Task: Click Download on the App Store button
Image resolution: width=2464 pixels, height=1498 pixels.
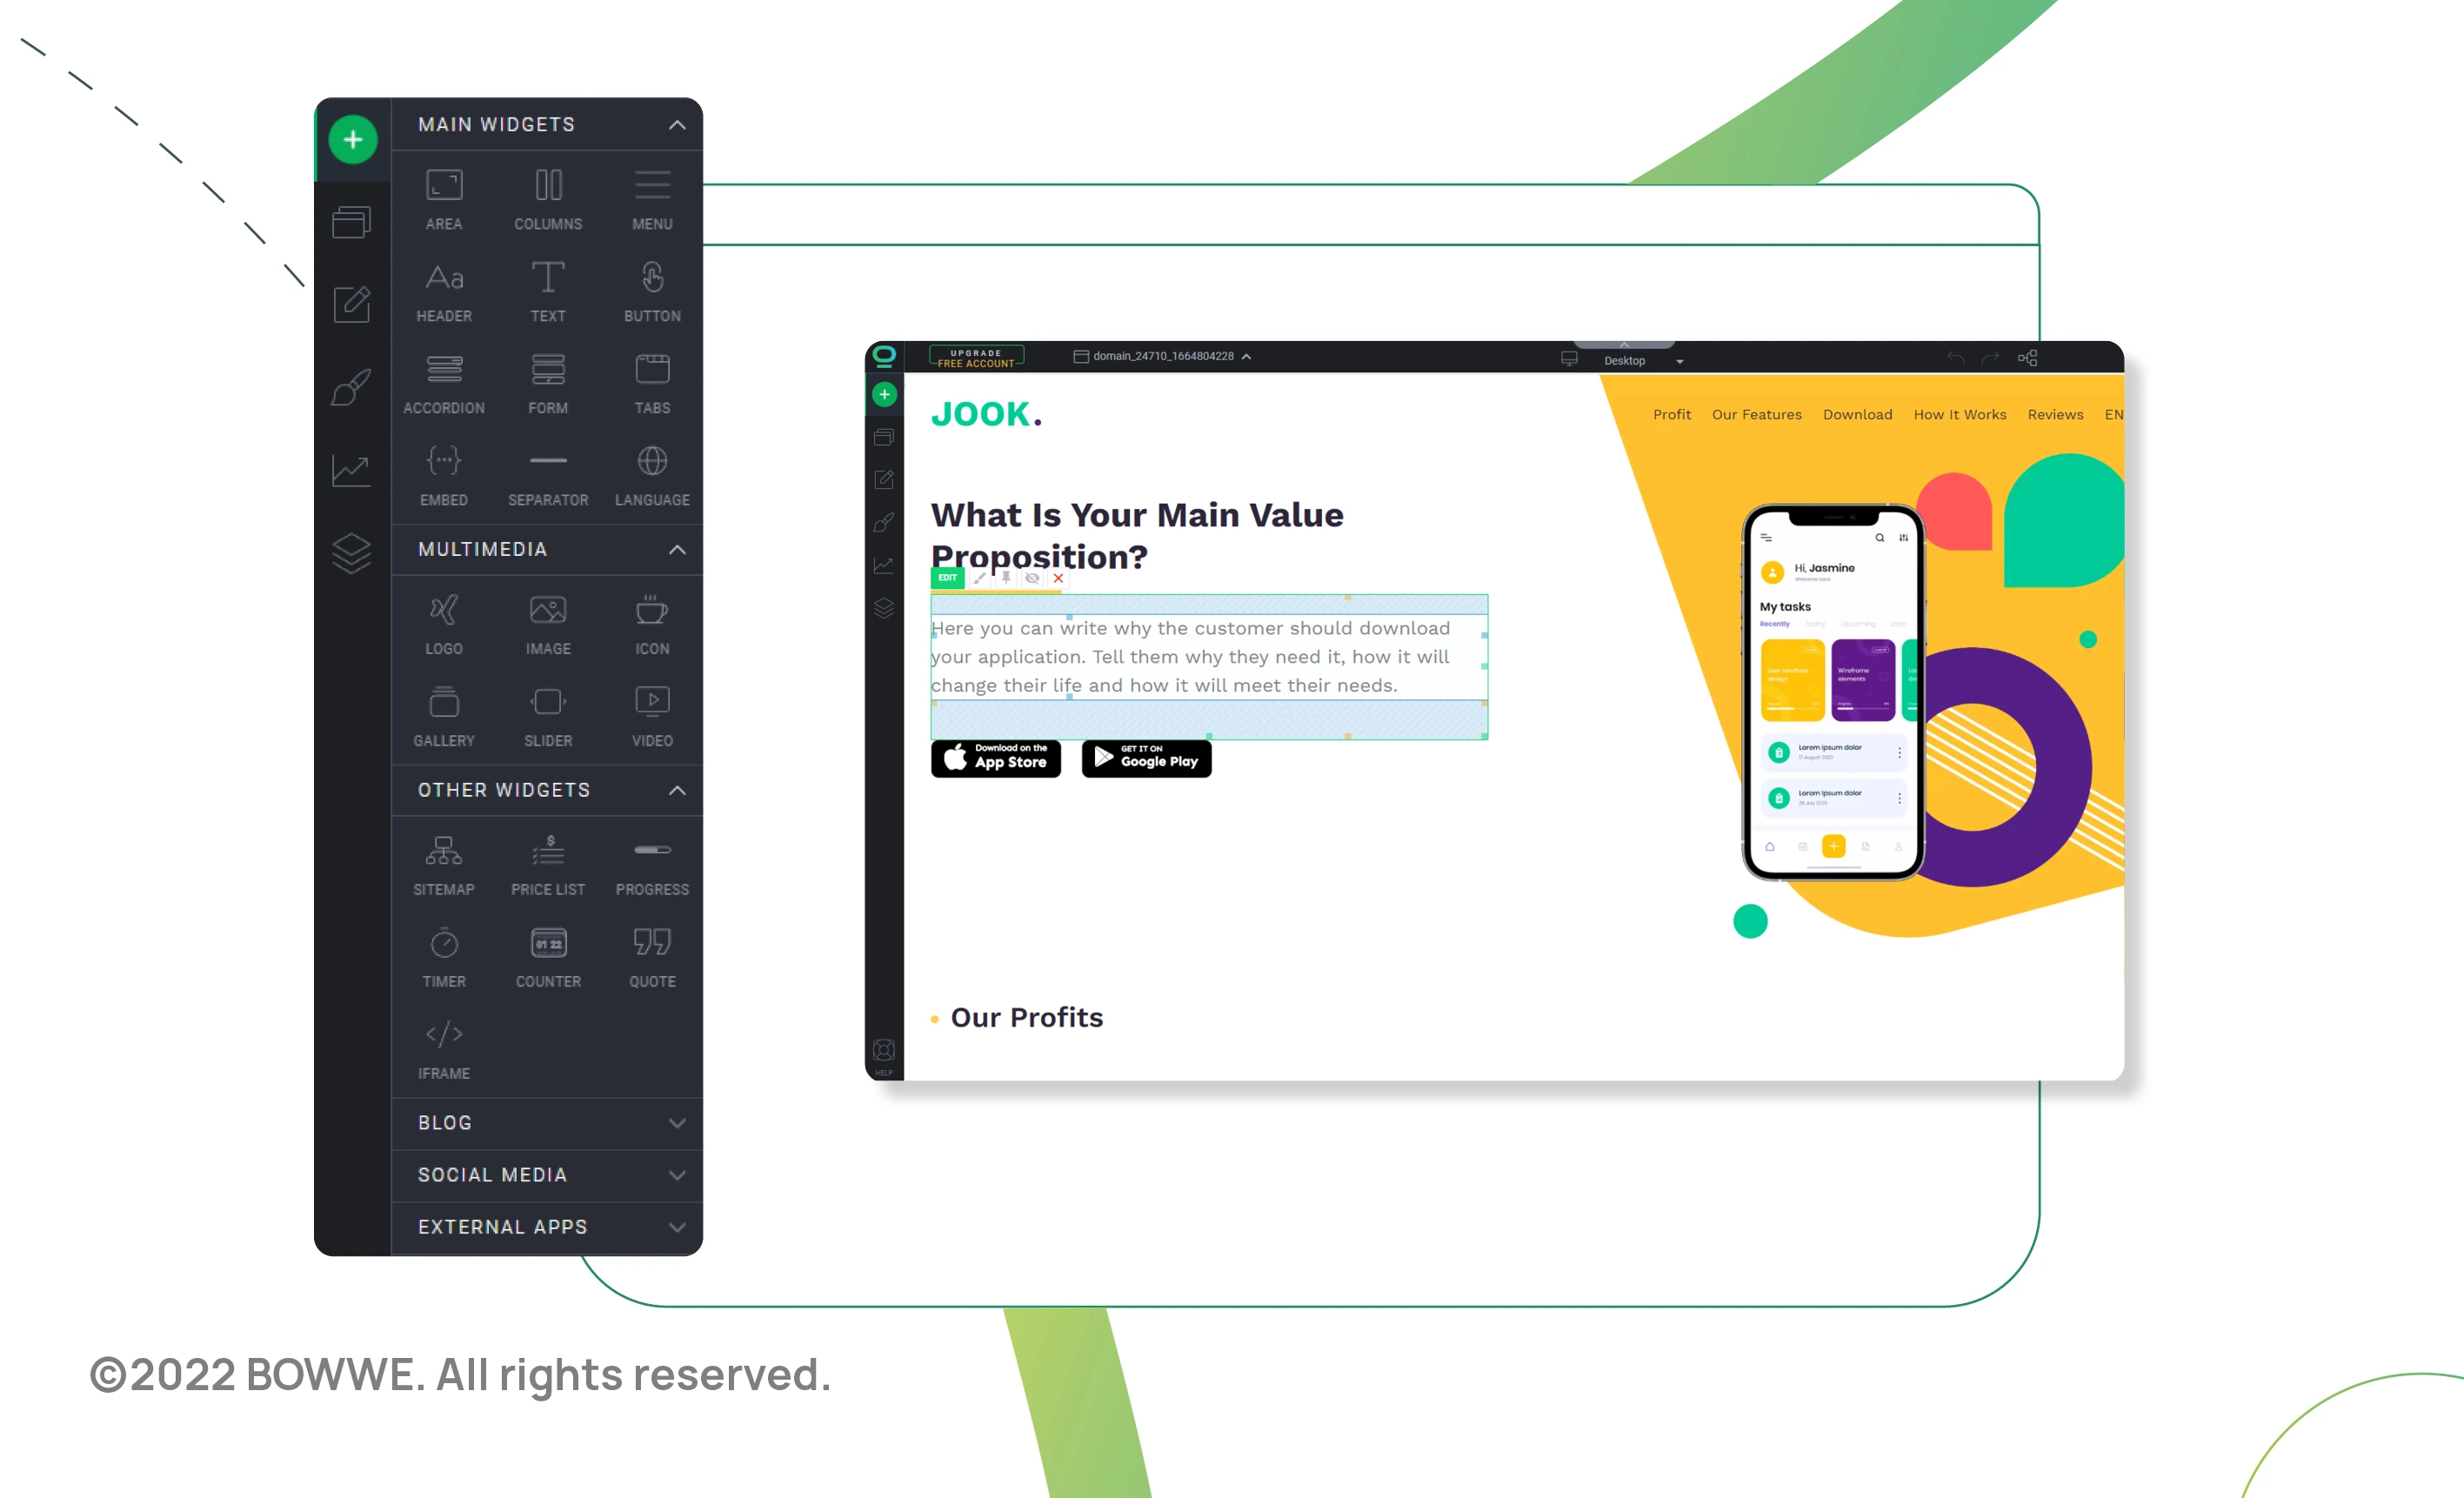Action: coord(996,759)
